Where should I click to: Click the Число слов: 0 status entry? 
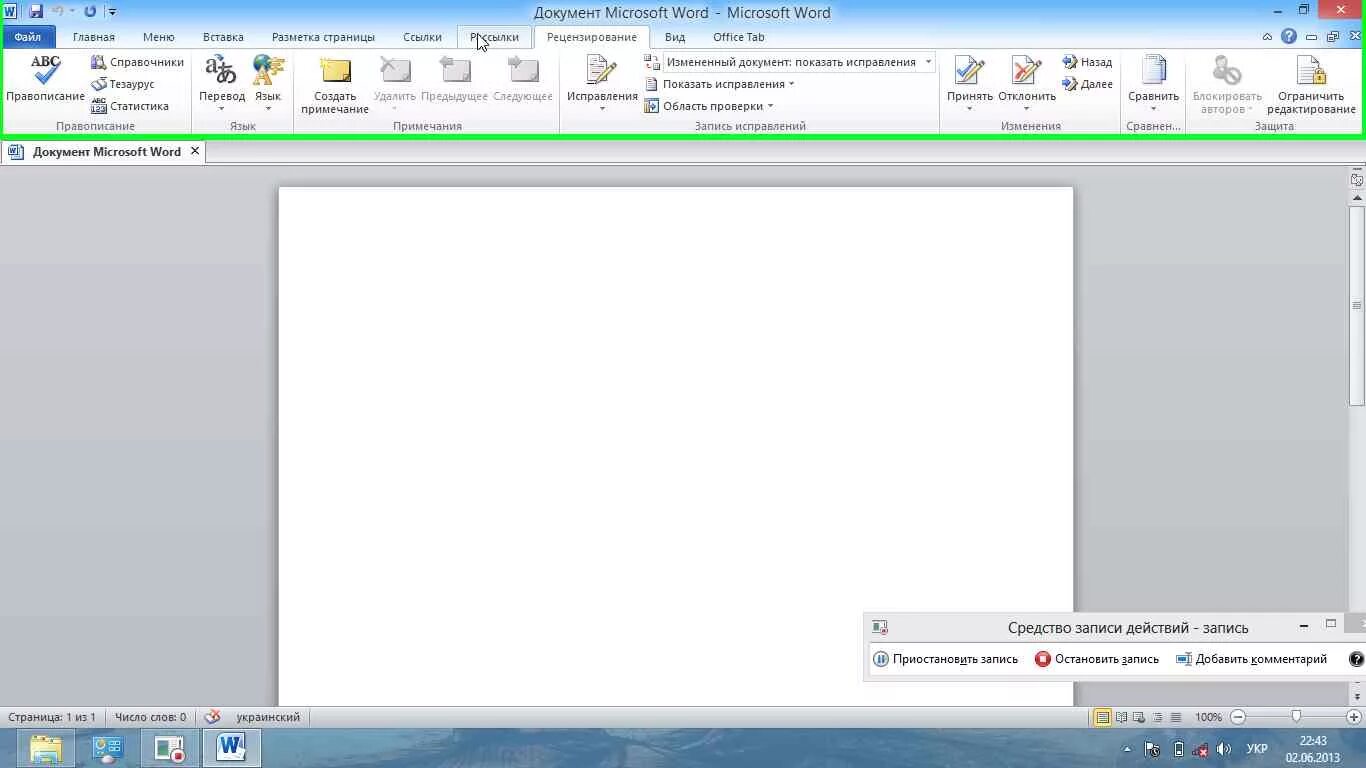pos(150,717)
